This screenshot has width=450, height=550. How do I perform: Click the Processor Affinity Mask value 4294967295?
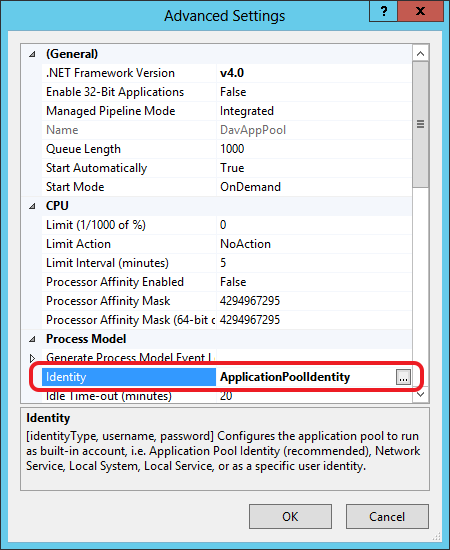point(250,301)
